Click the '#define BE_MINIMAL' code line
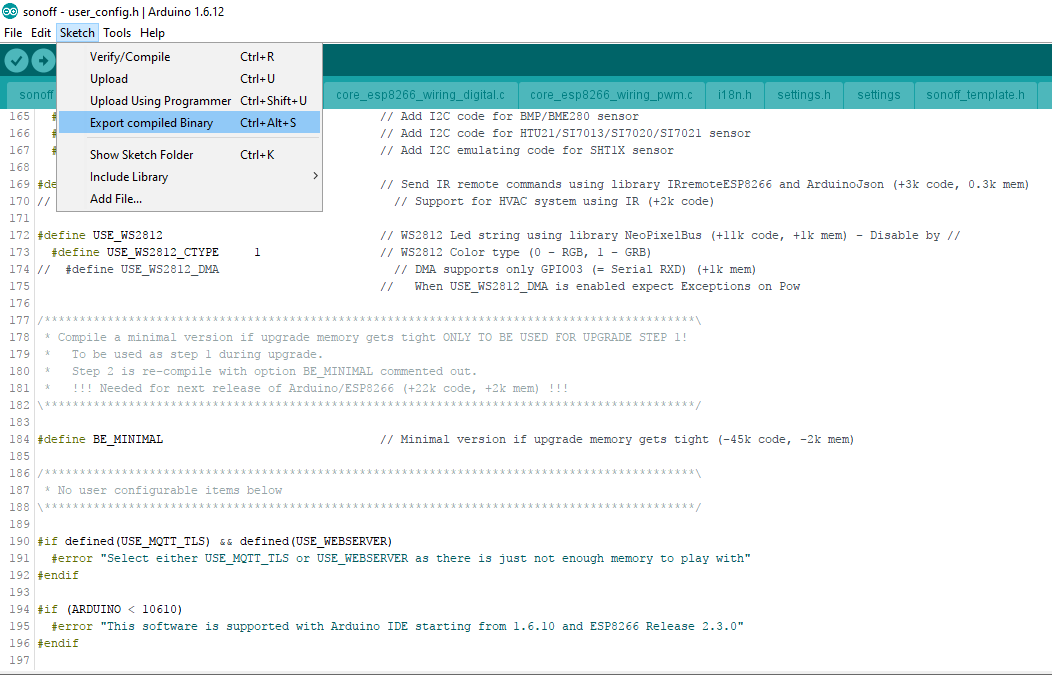This screenshot has width=1052, height=675. (x=100, y=439)
